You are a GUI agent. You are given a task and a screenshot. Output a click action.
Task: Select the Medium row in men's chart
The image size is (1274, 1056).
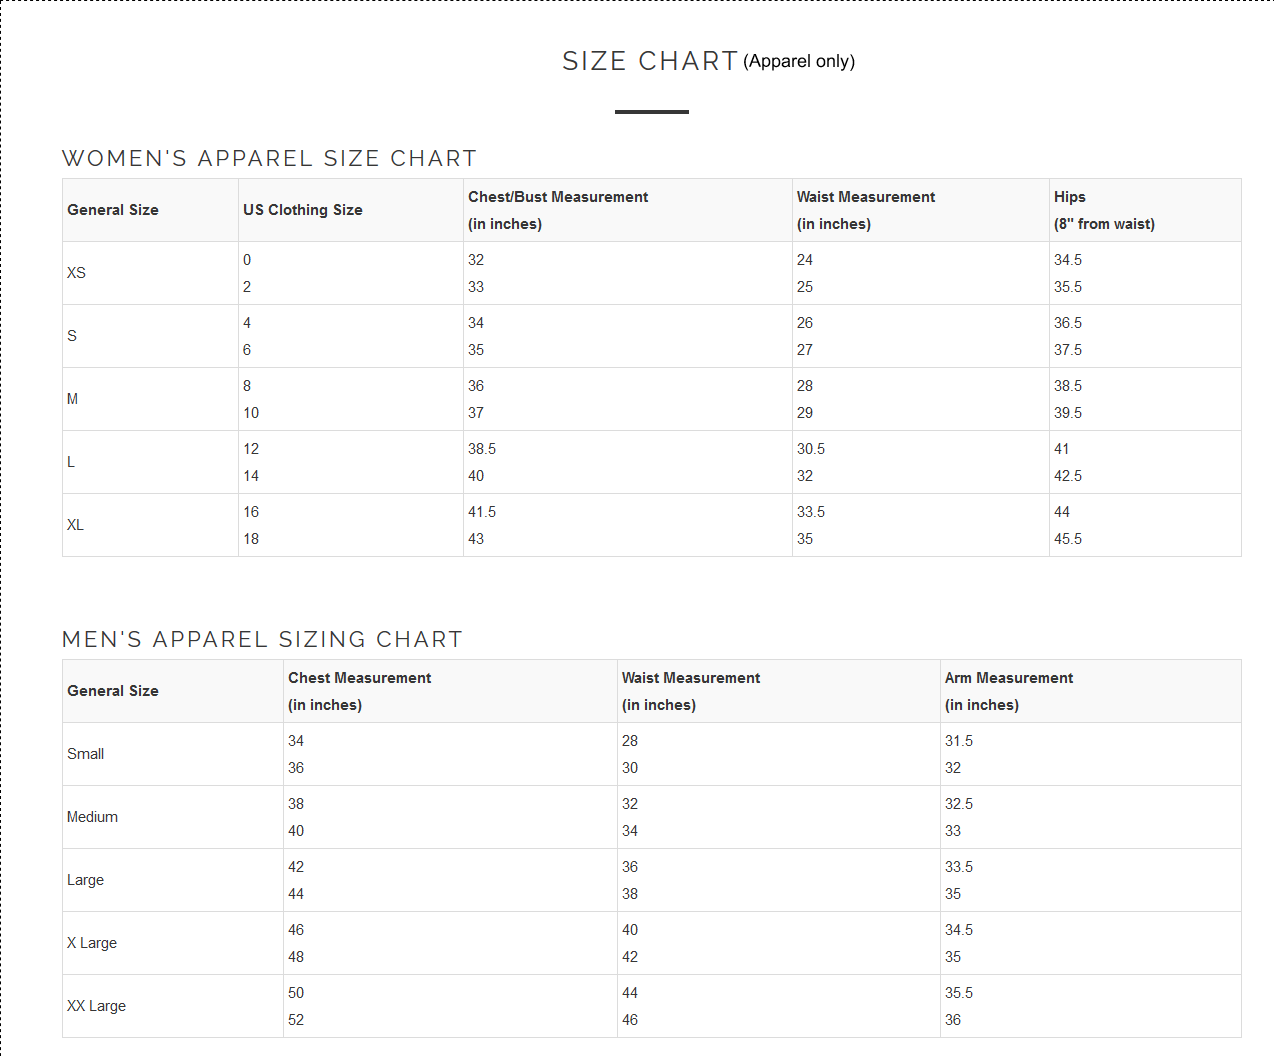click(92, 817)
